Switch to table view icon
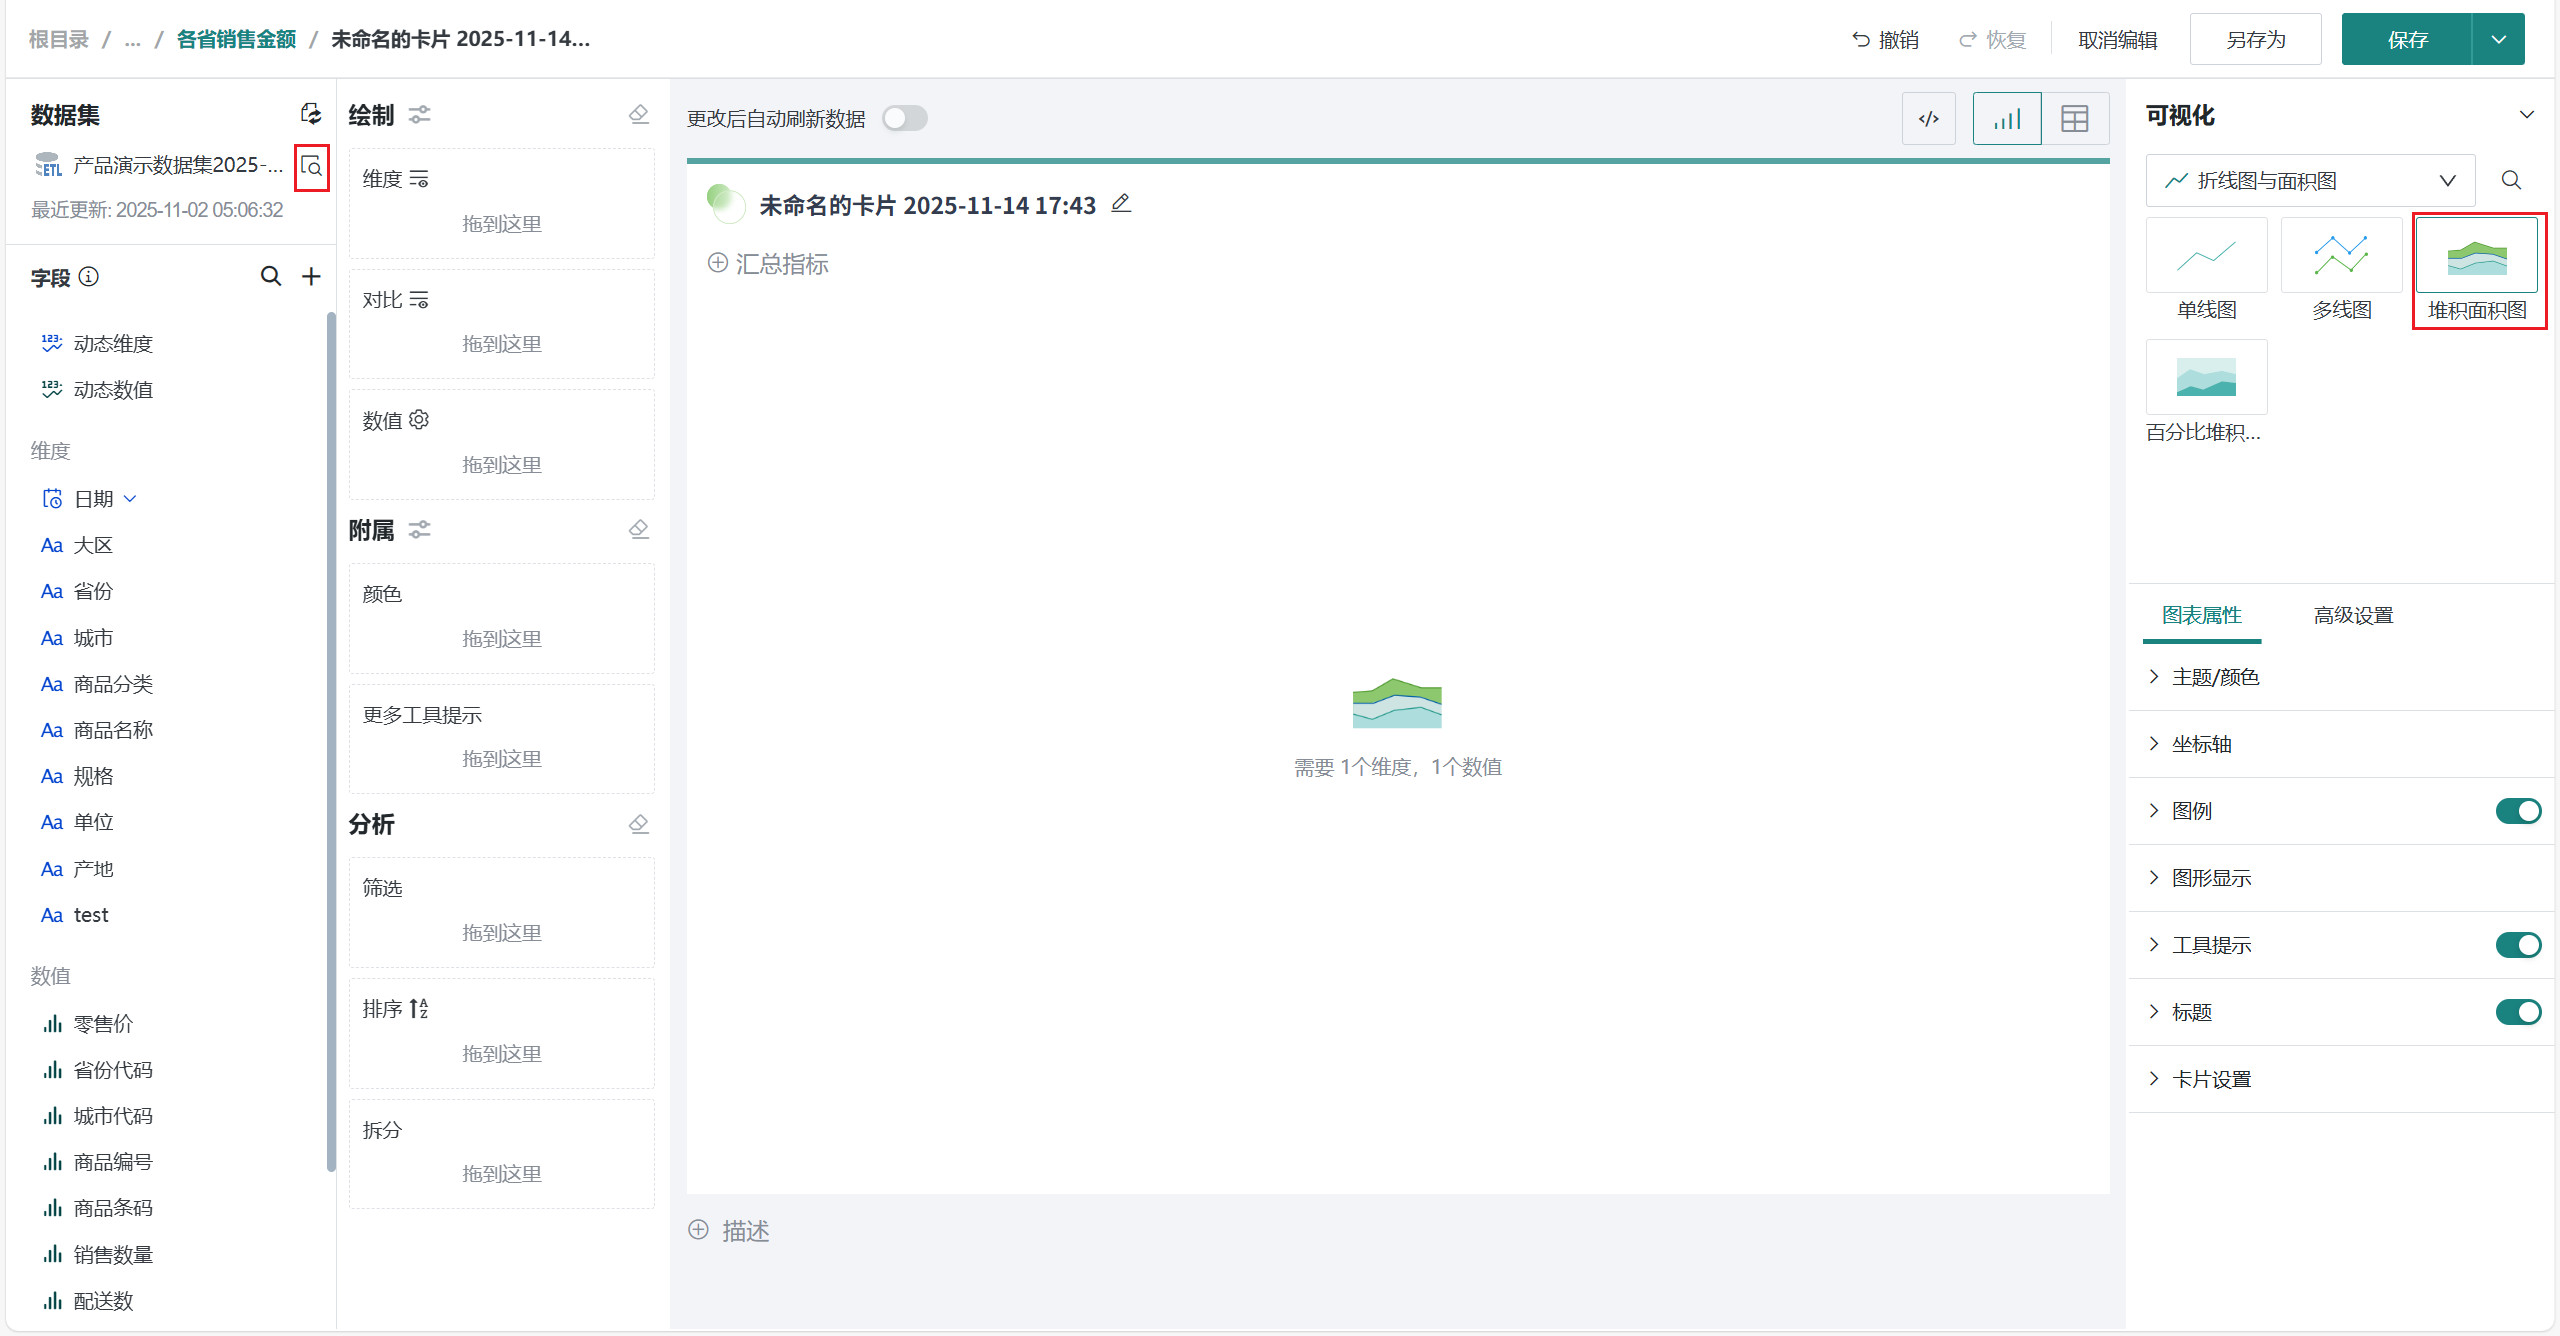The width and height of the screenshot is (2560, 1336). (x=2074, y=119)
